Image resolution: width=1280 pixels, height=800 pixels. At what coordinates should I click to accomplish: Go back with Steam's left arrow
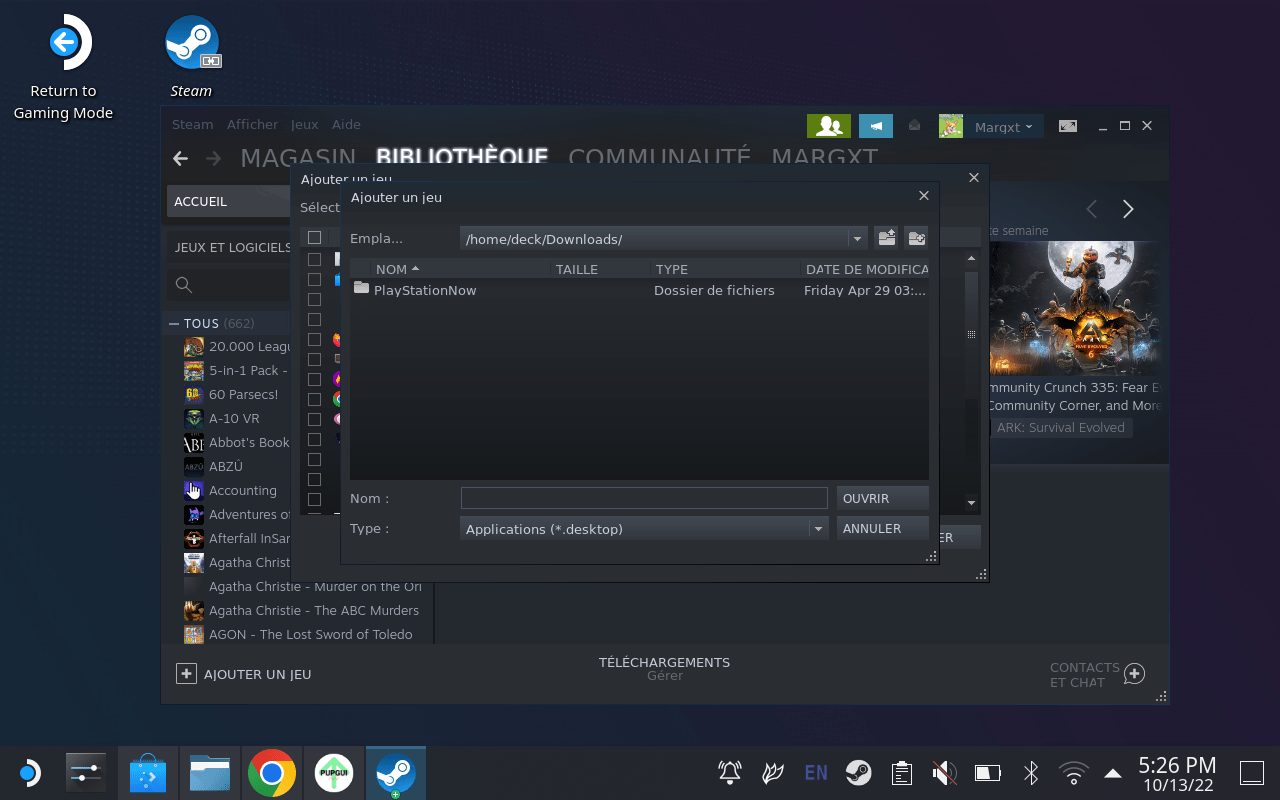(x=180, y=158)
